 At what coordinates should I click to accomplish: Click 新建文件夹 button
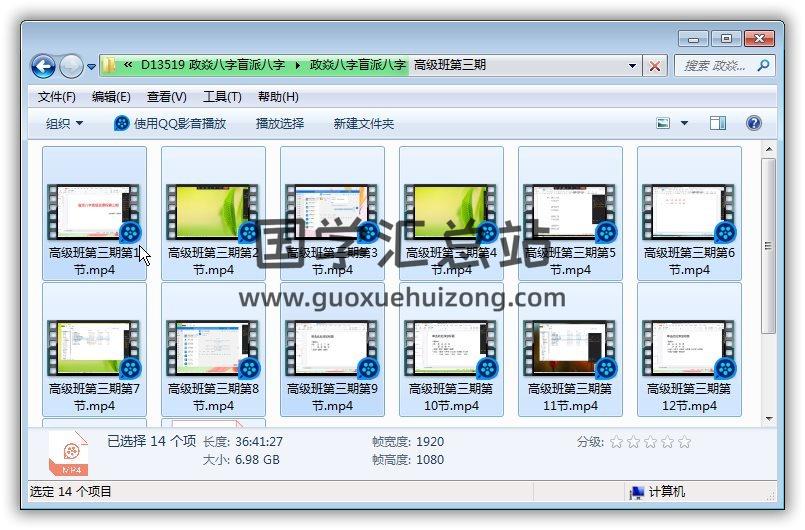363,123
